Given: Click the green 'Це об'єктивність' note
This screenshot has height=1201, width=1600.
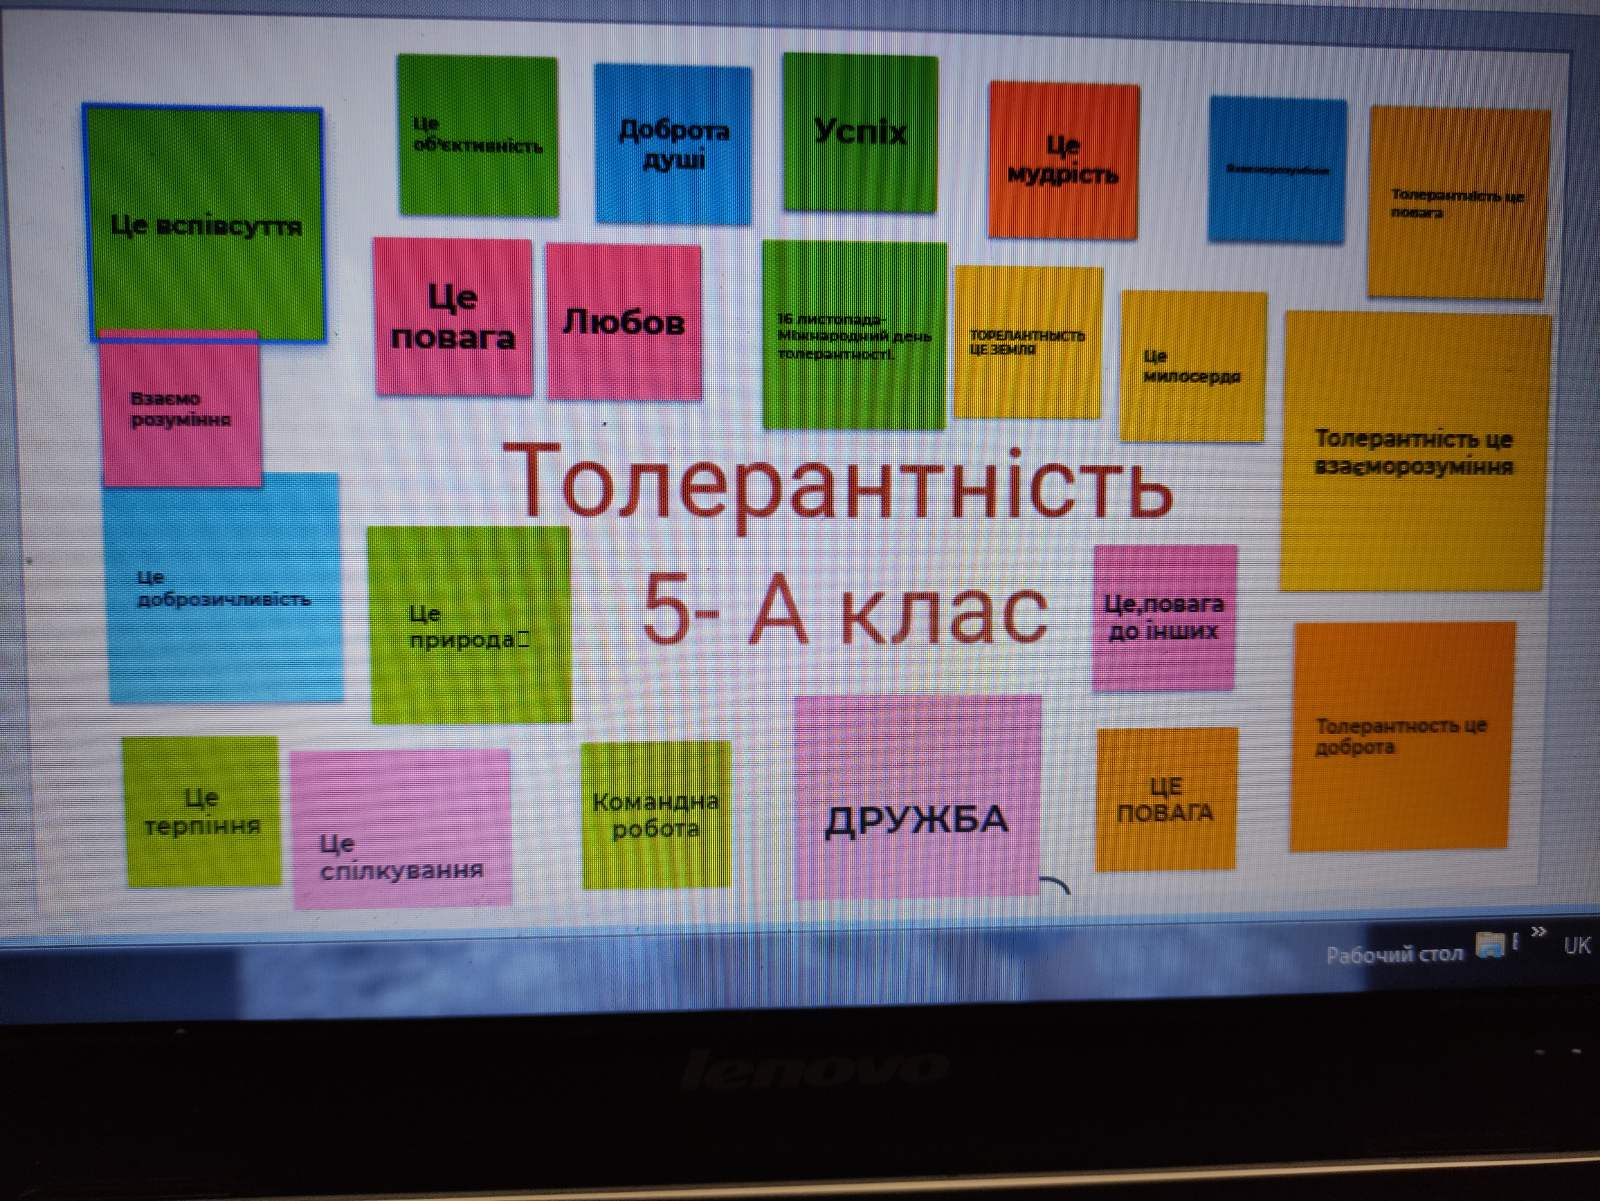Looking at the screenshot, I should point(478,136).
